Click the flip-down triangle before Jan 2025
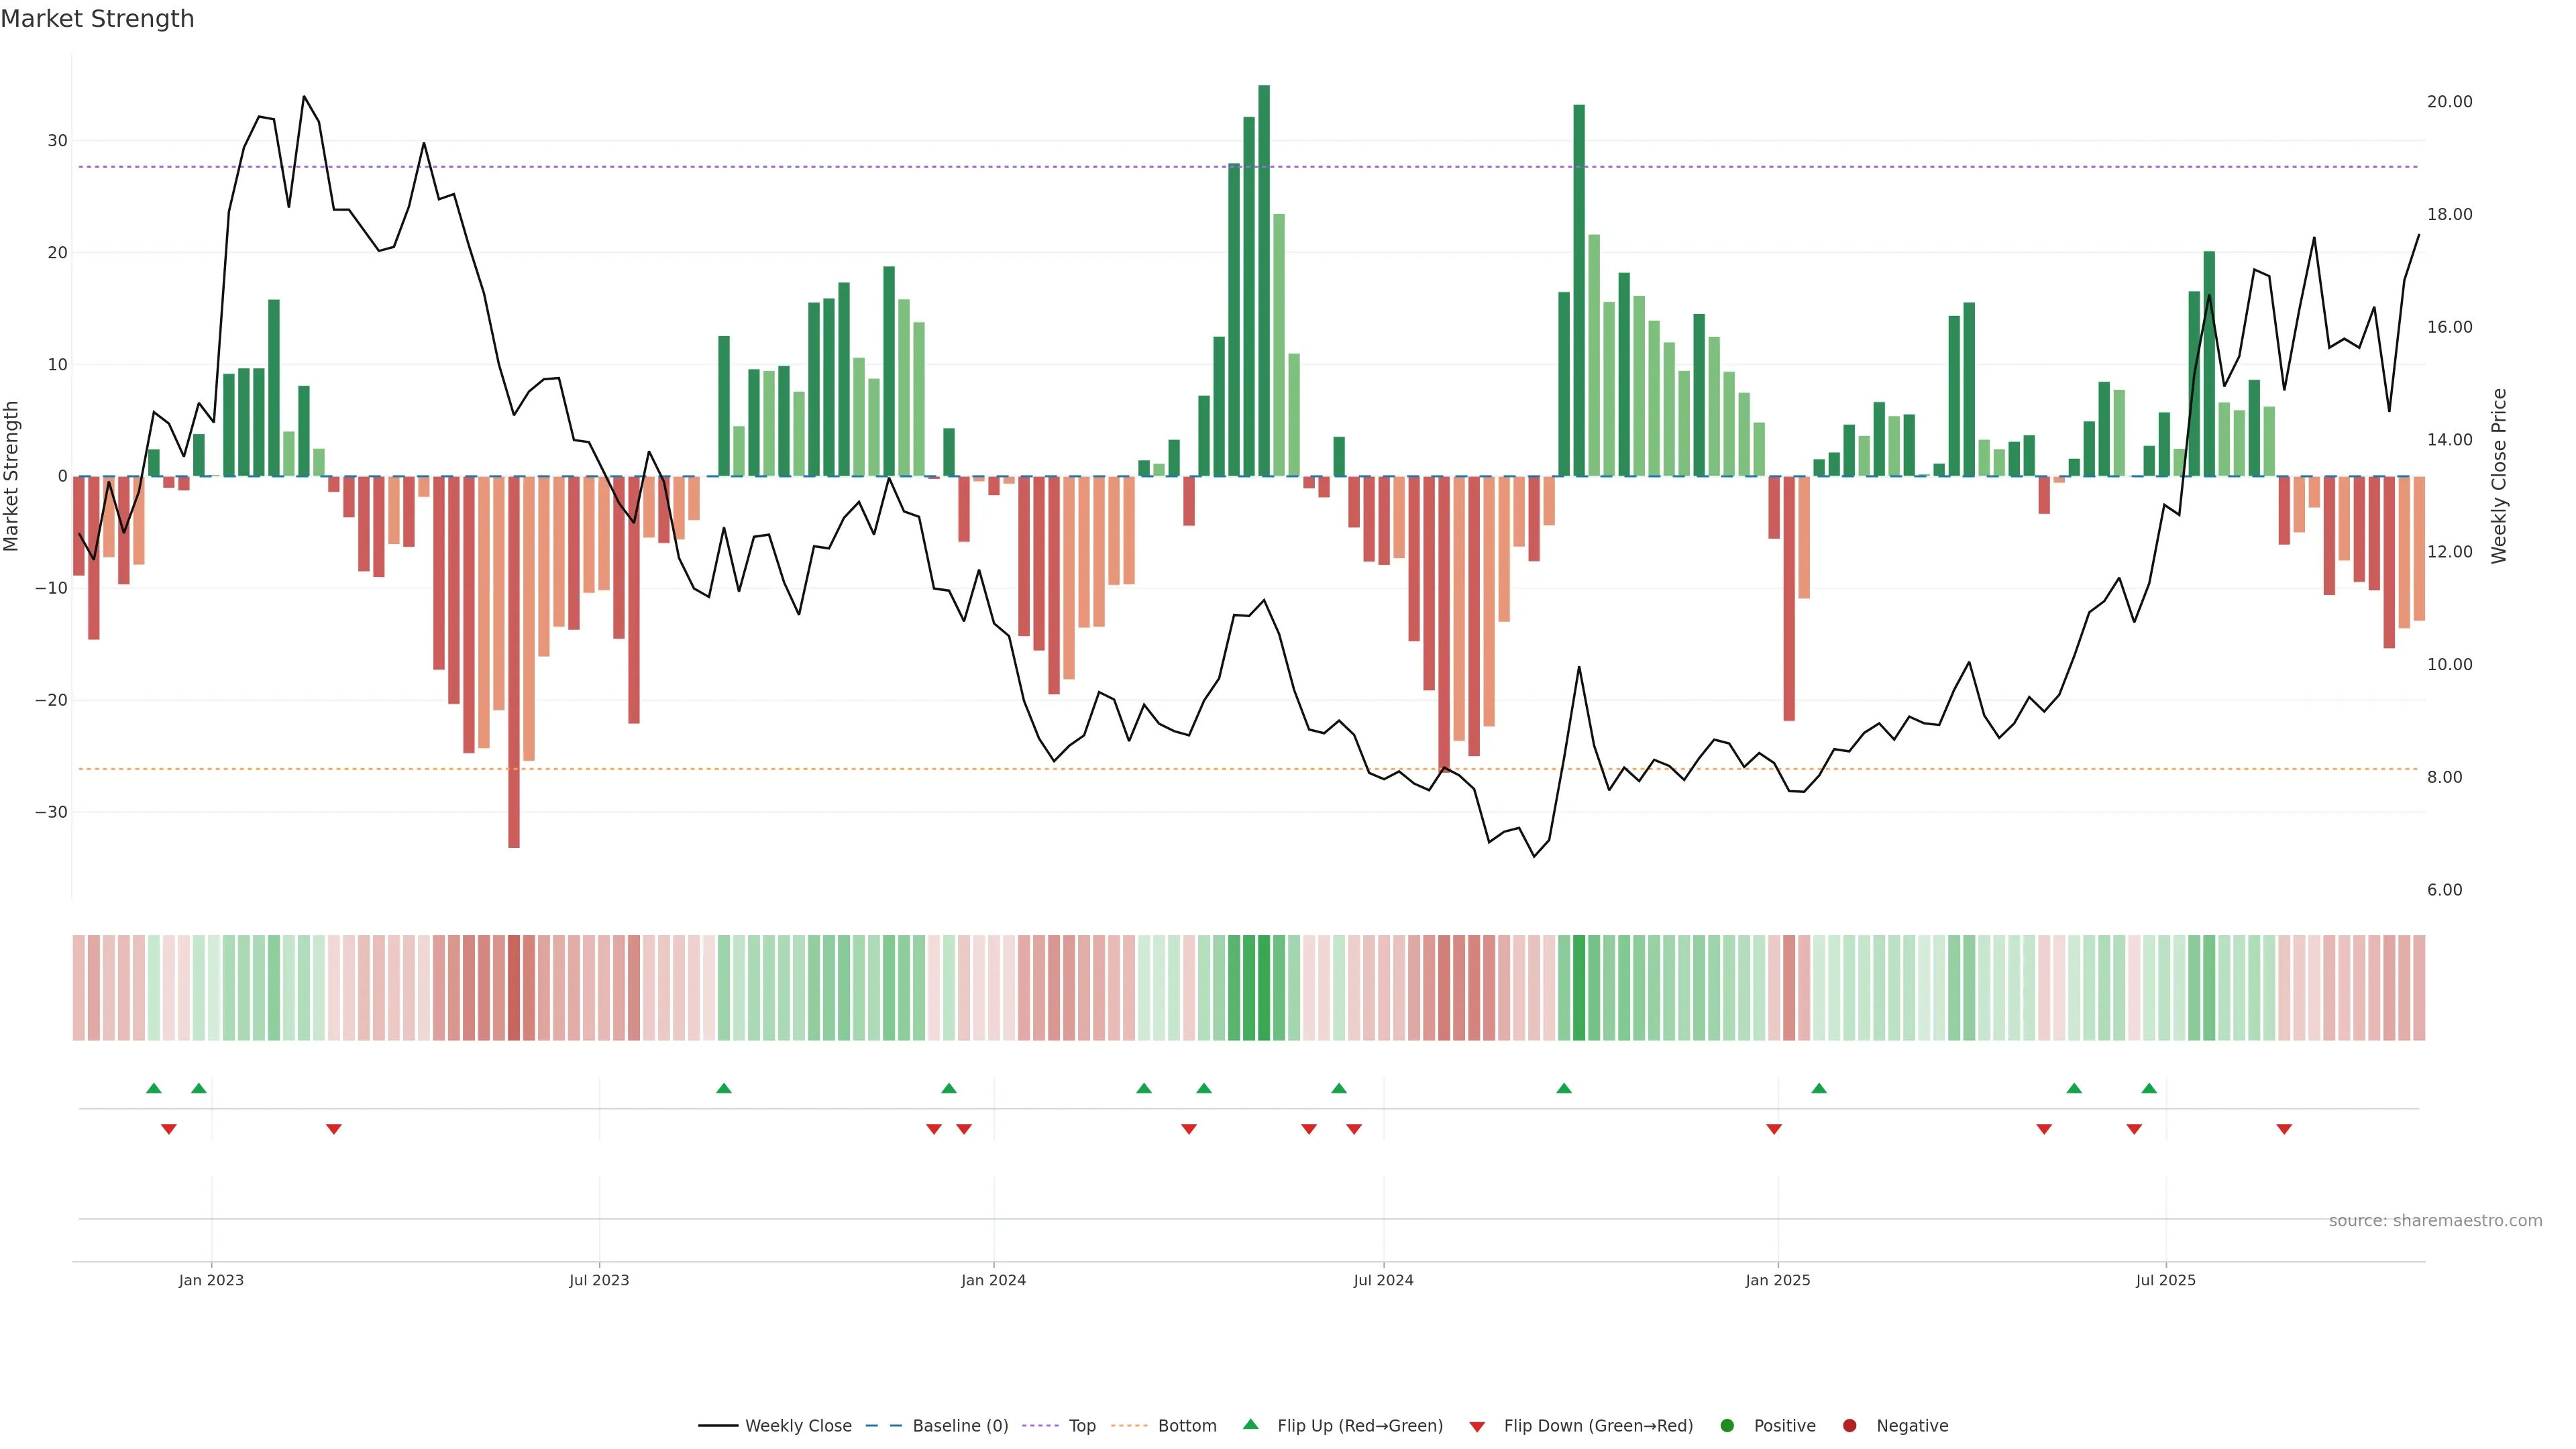The height and width of the screenshot is (1449, 2576). pyautogui.click(x=1774, y=1129)
